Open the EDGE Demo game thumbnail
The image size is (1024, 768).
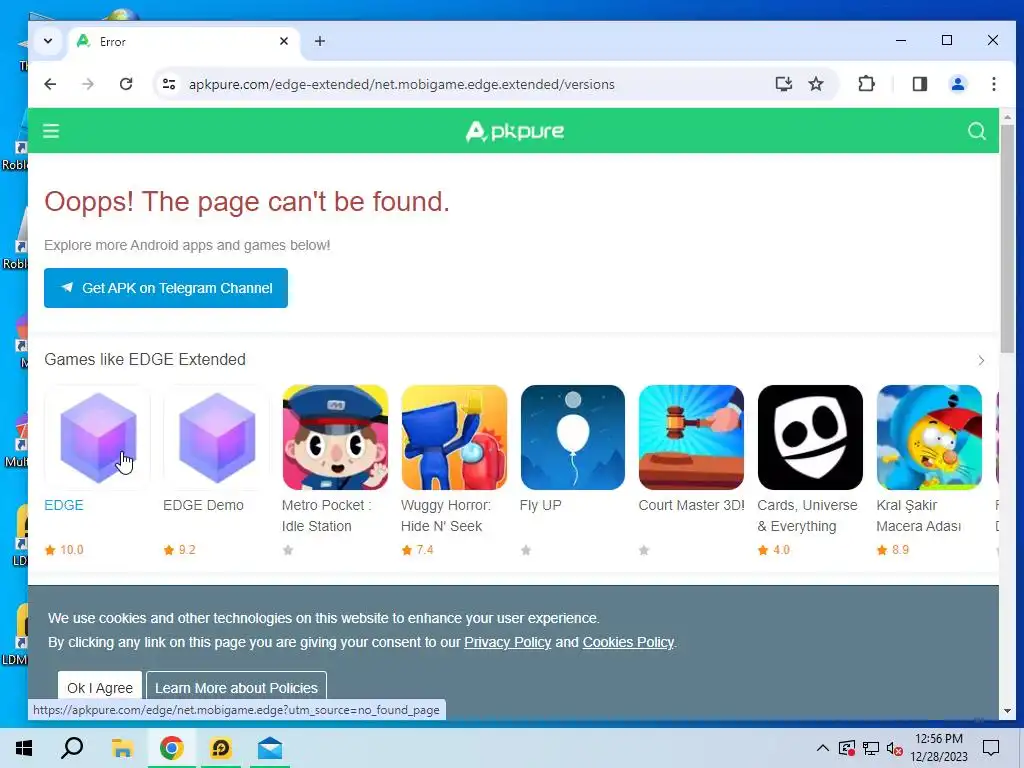pyautogui.click(x=216, y=438)
